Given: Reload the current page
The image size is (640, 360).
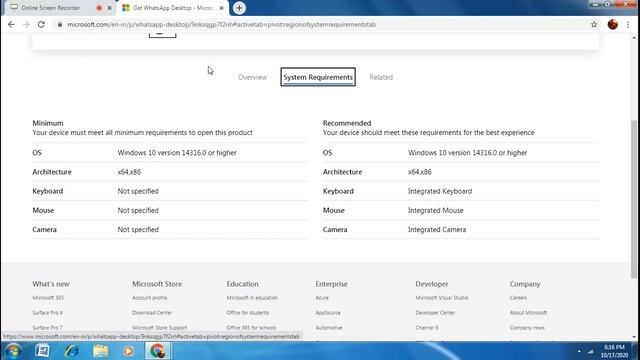Looking at the screenshot, I should [41, 24].
